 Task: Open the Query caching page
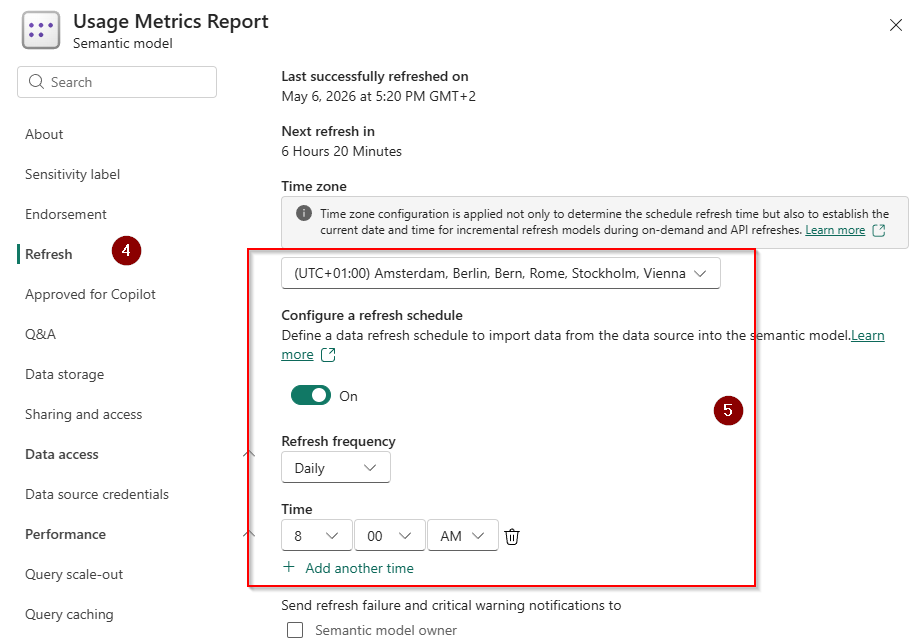(69, 614)
